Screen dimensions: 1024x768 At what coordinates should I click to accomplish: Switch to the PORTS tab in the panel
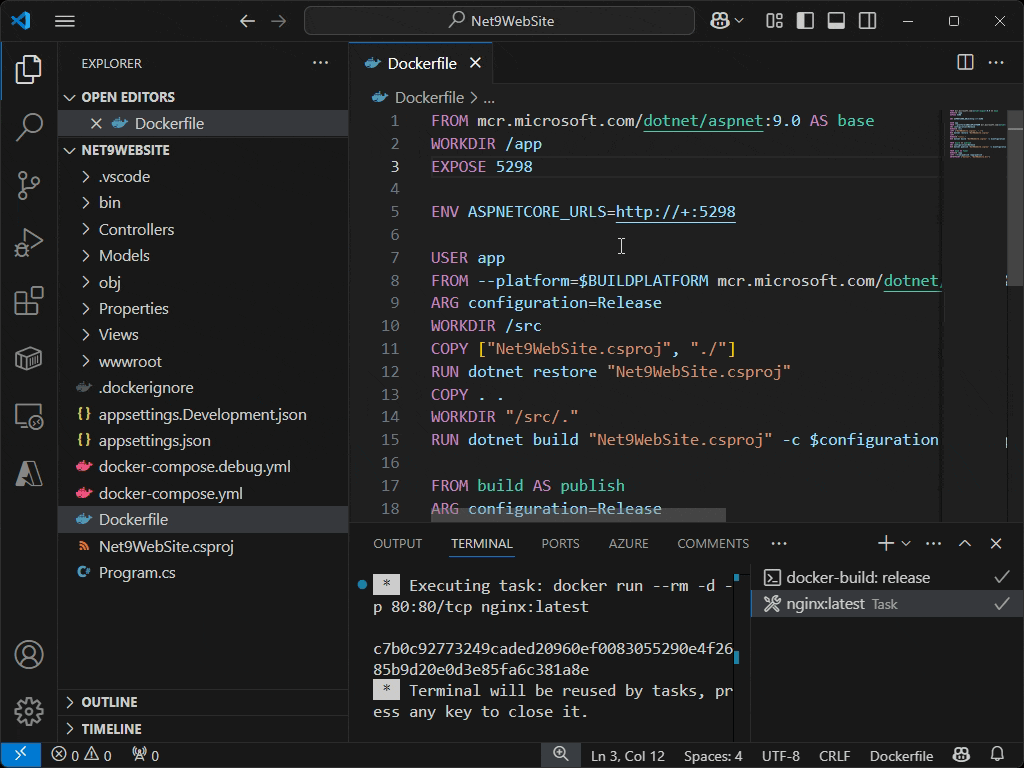click(560, 543)
